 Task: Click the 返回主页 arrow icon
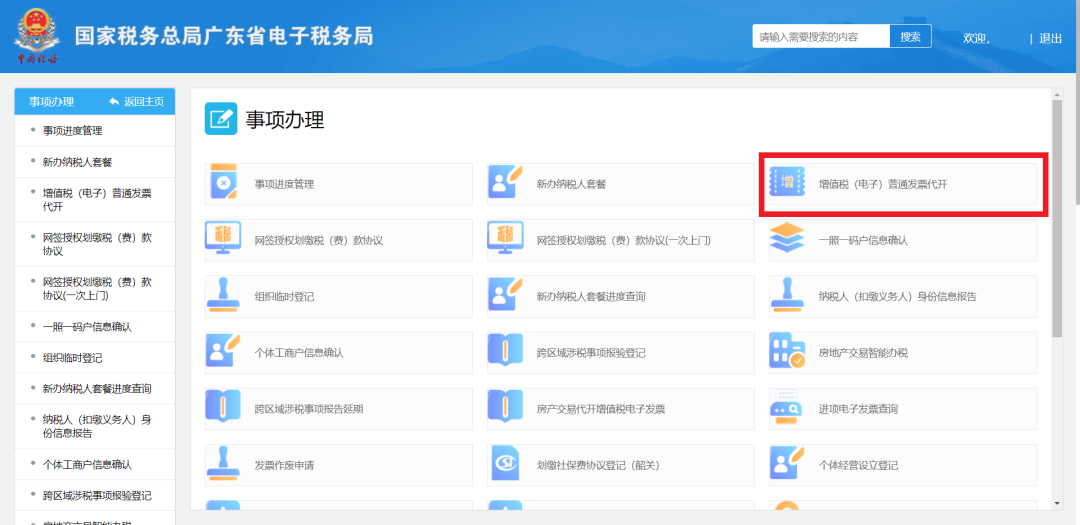(x=114, y=101)
